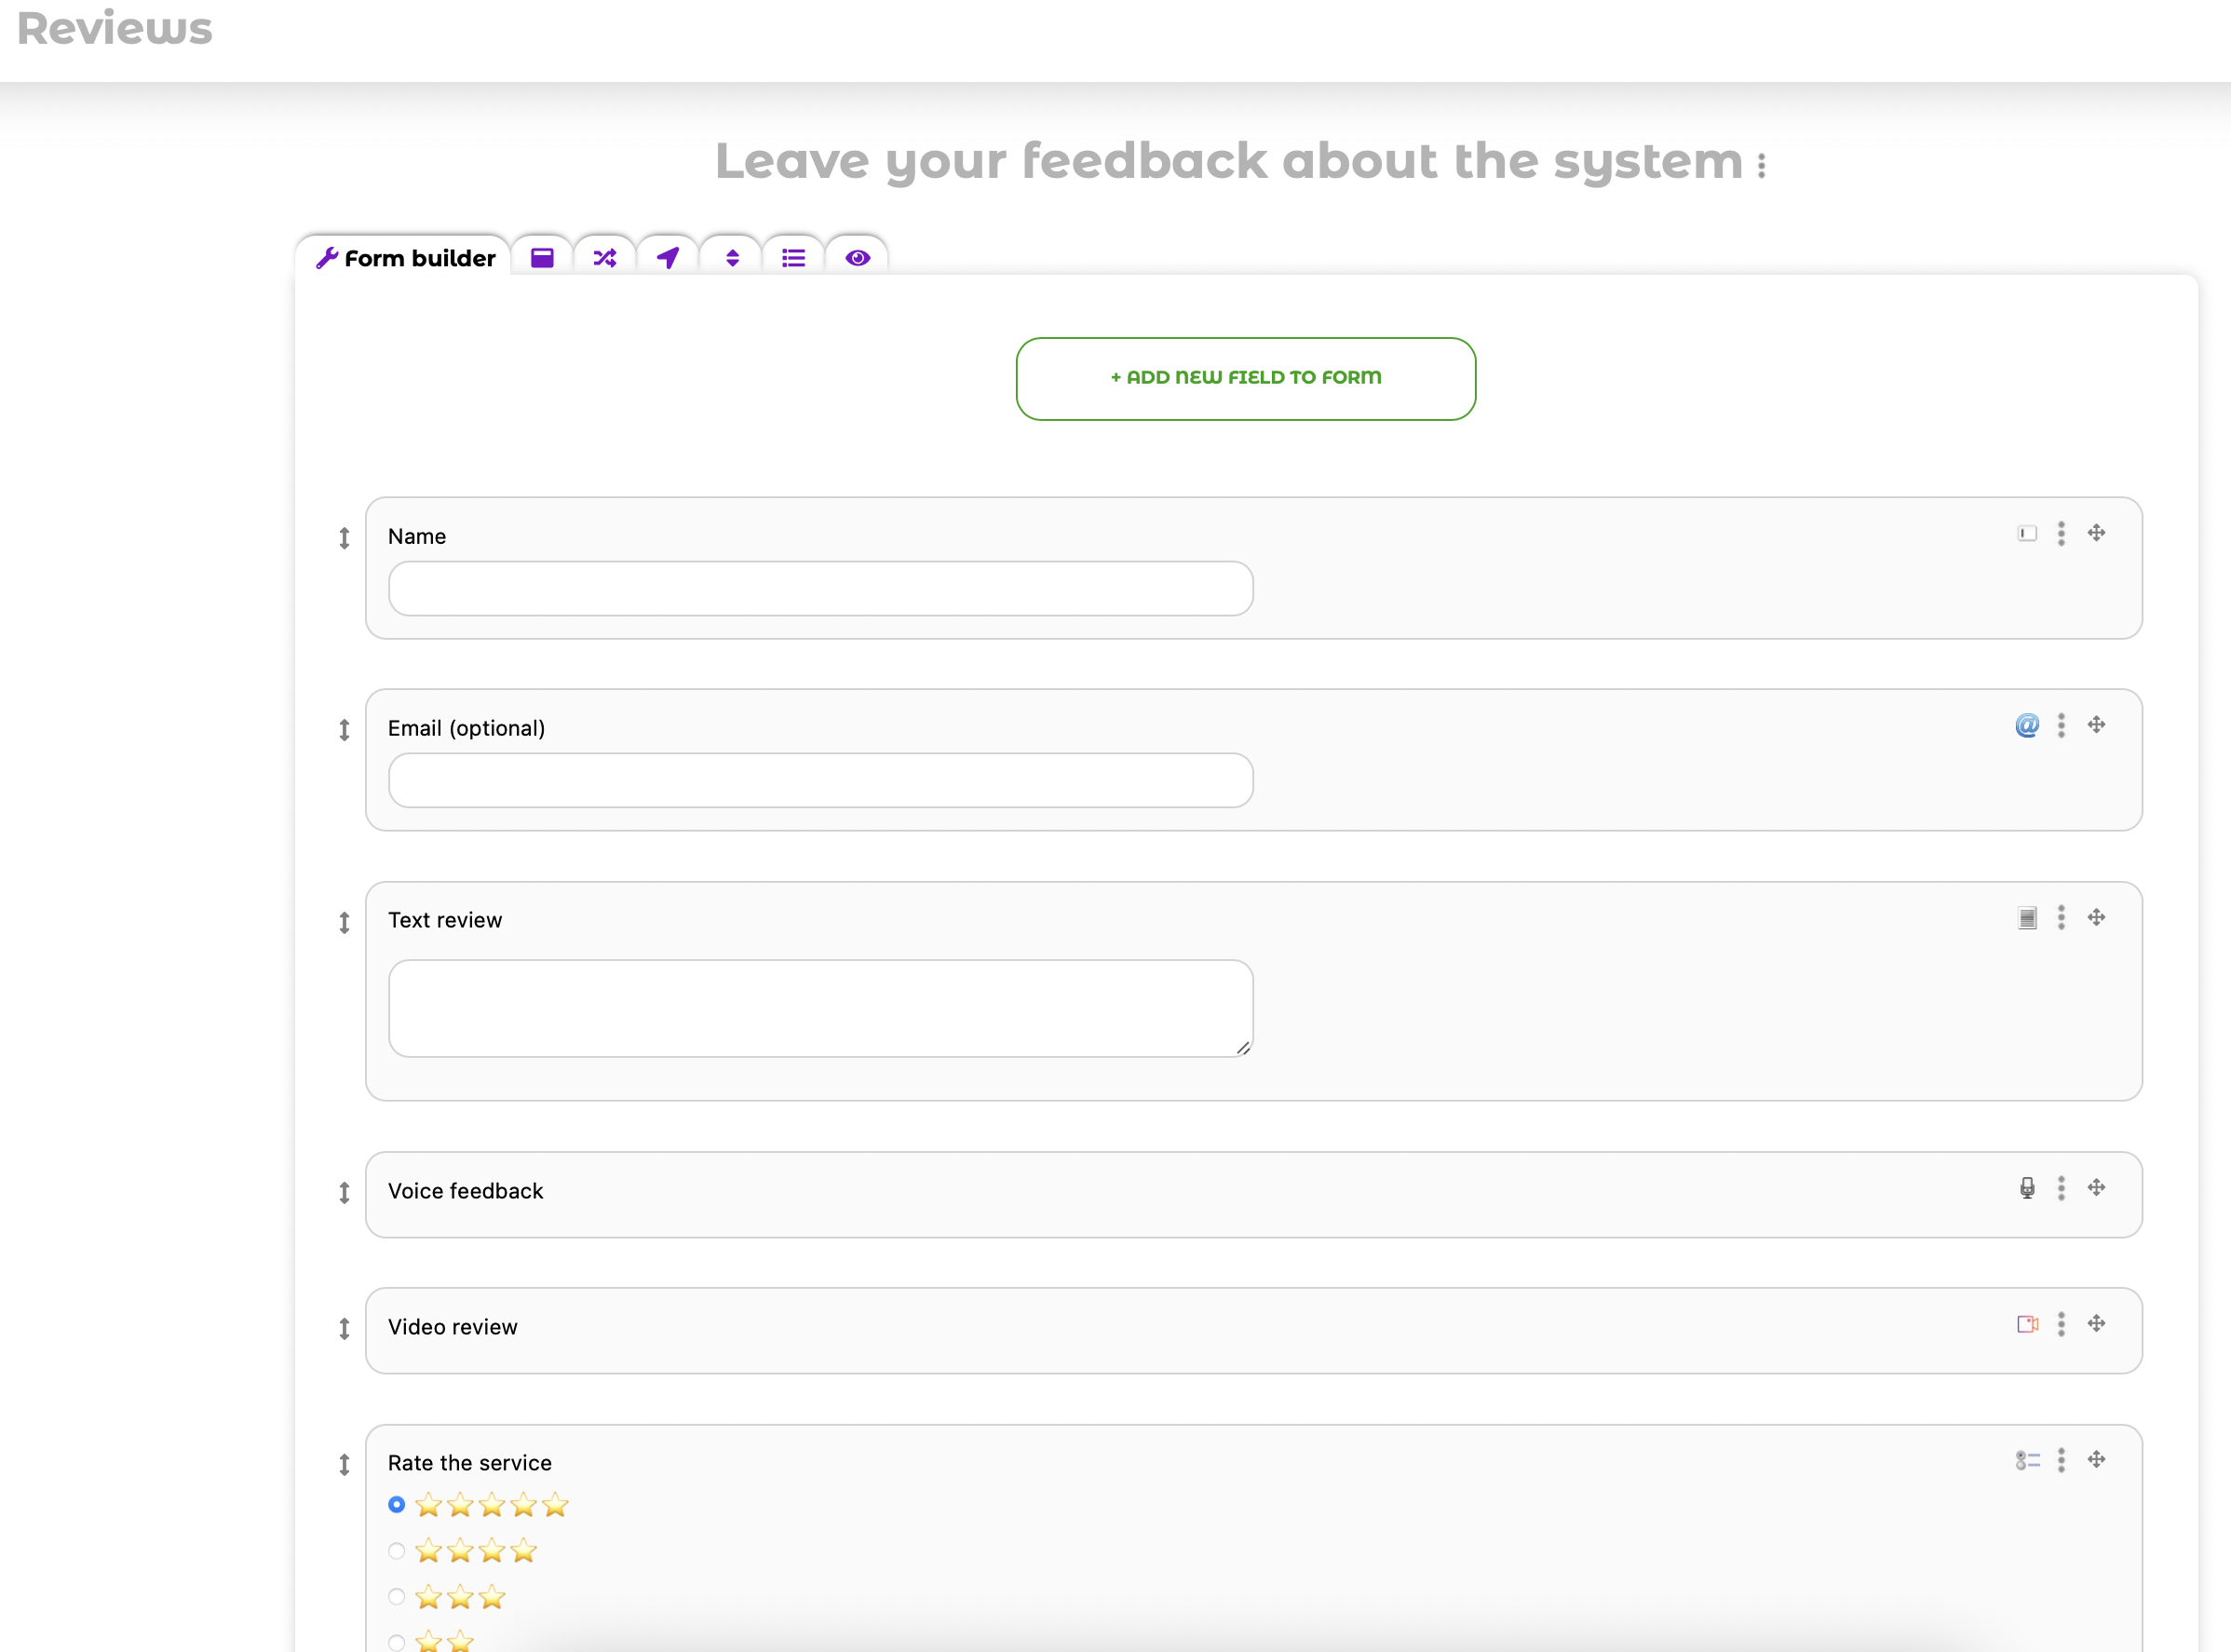Choose the three-star rating option
The width and height of the screenshot is (2231, 1652).
(397, 1597)
